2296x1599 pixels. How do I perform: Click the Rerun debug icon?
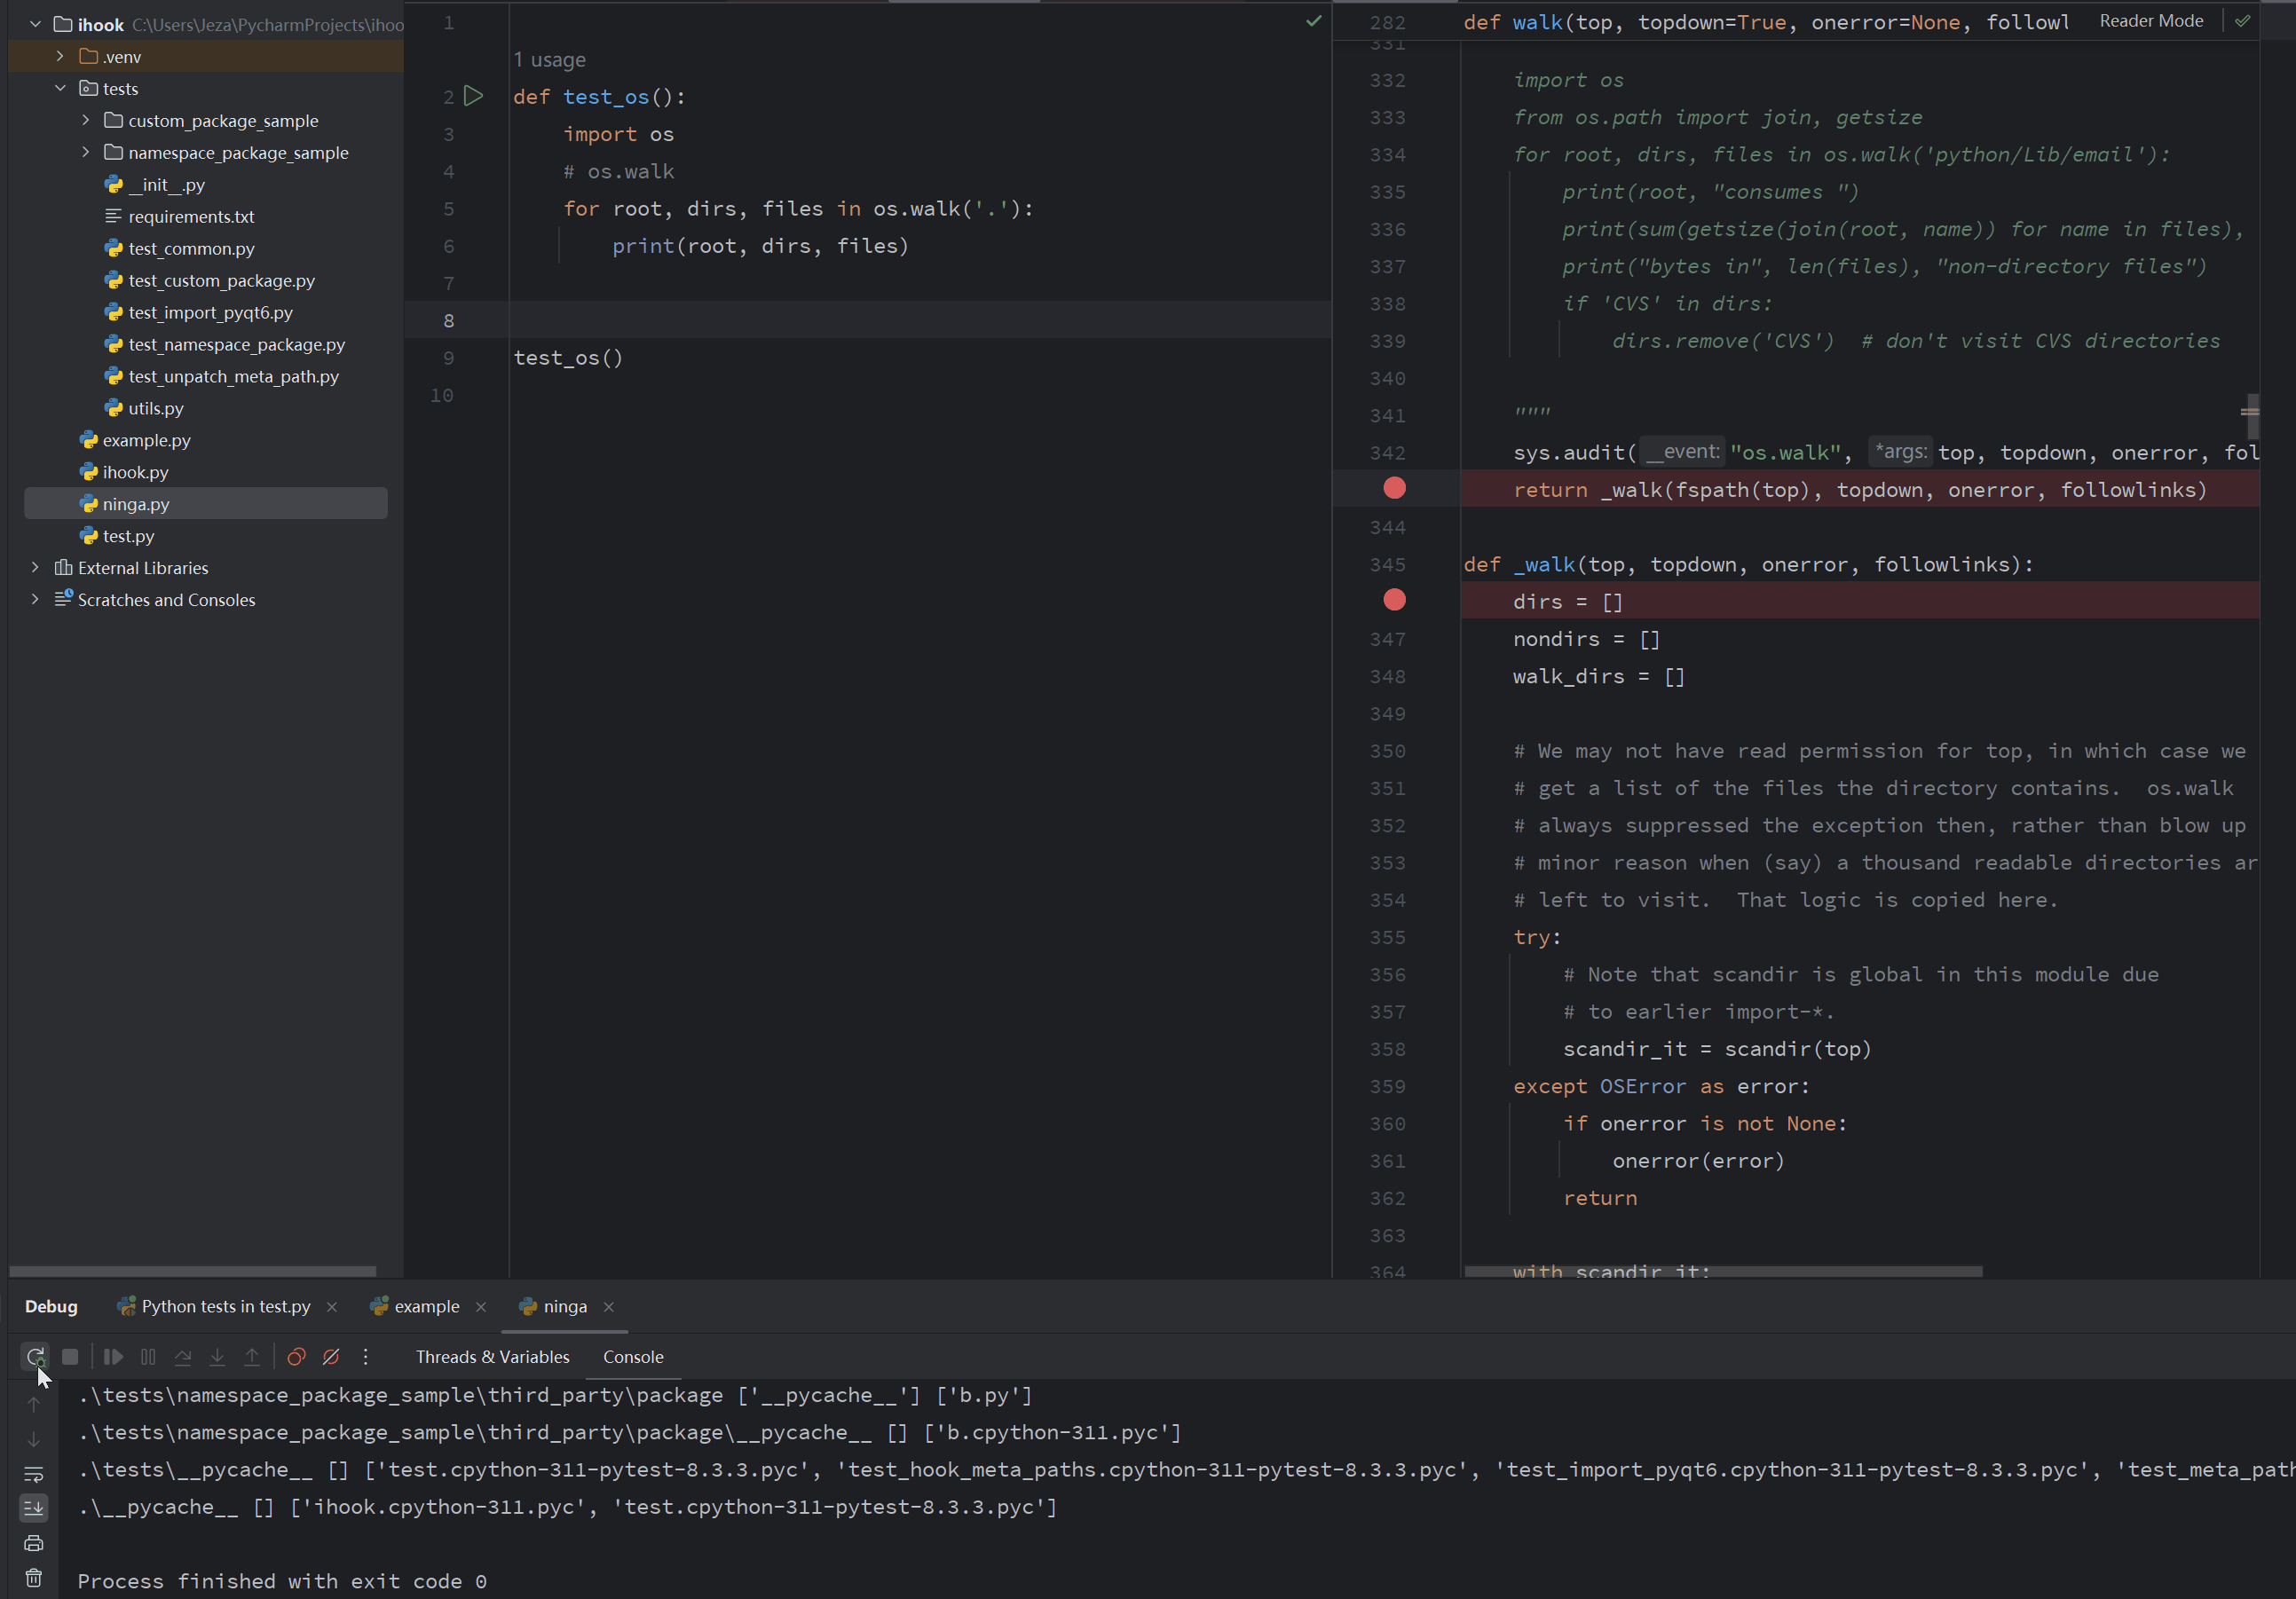[35, 1356]
